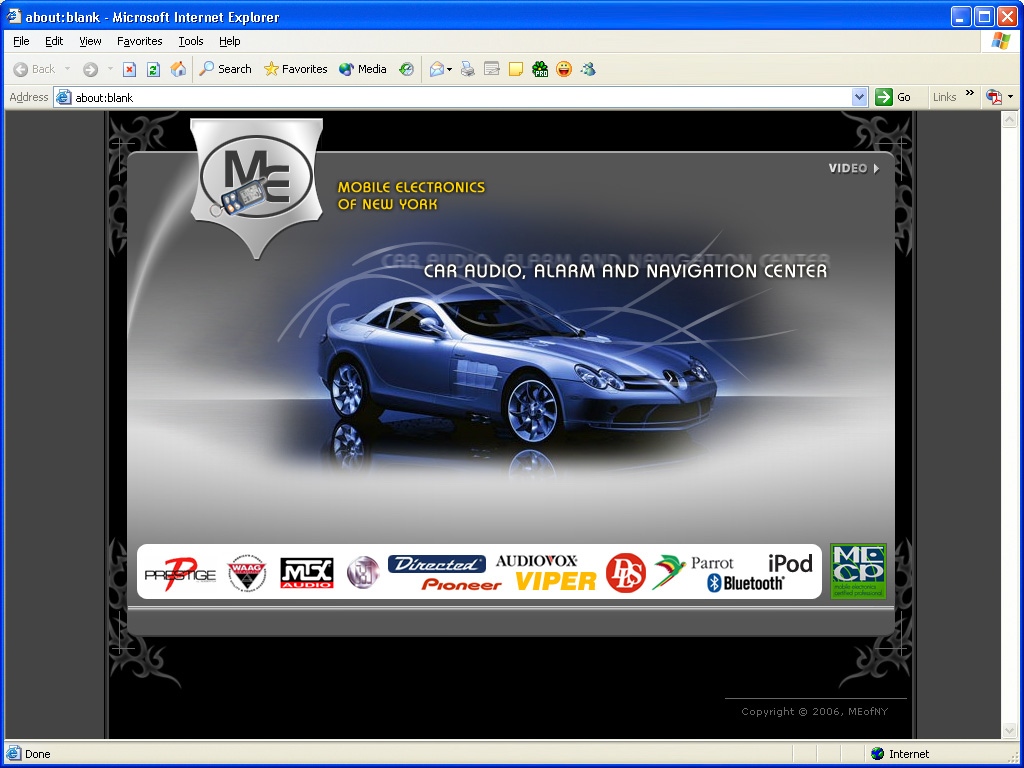1024x768 pixels.
Task: Click the Mobile Electronics ME shield logo
Action: click(256, 180)
